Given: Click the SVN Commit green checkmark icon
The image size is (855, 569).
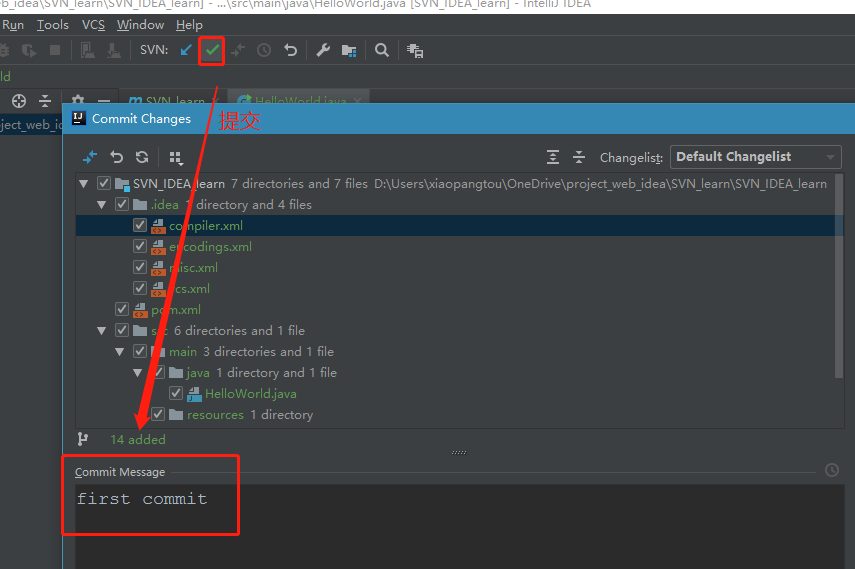Looking at the screenshot, I should pyautogui.click(x=212, y=50).
